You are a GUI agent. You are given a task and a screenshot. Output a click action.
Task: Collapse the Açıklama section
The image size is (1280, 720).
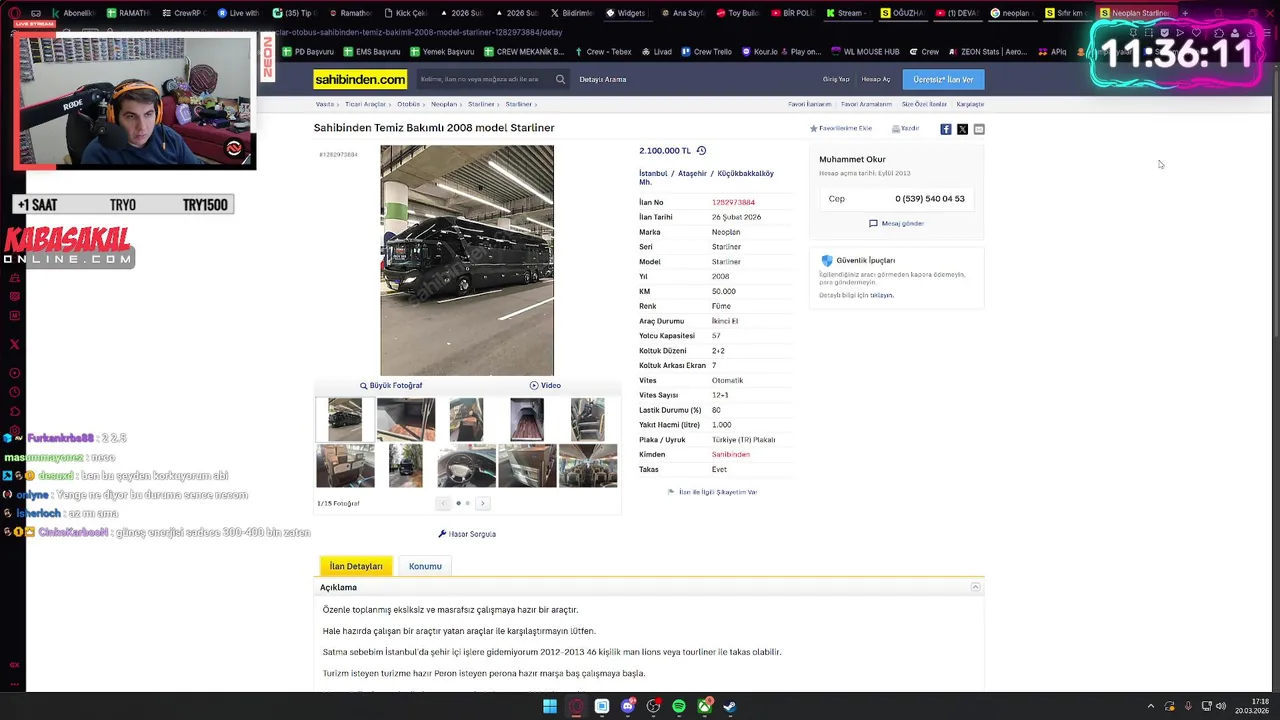tap(976, 587)
